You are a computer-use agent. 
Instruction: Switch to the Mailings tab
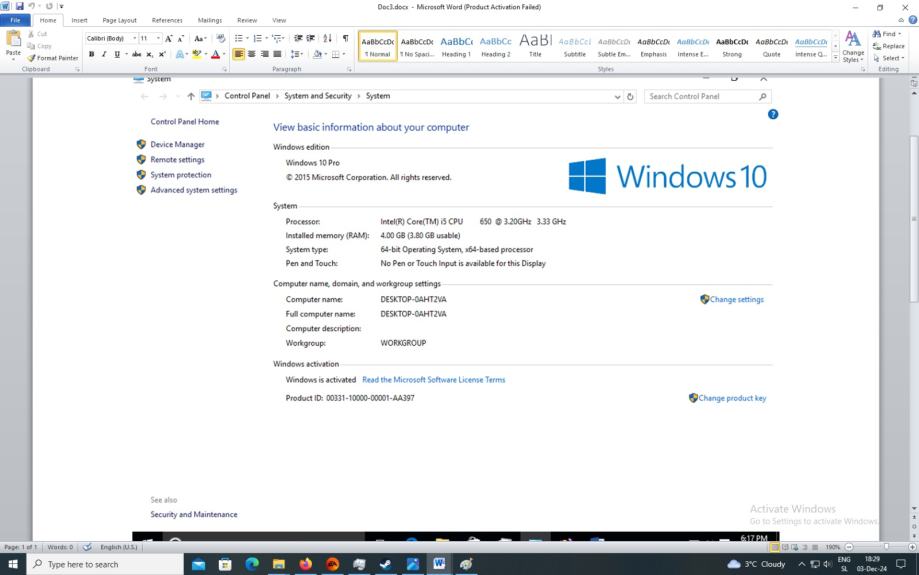[210, 20]
